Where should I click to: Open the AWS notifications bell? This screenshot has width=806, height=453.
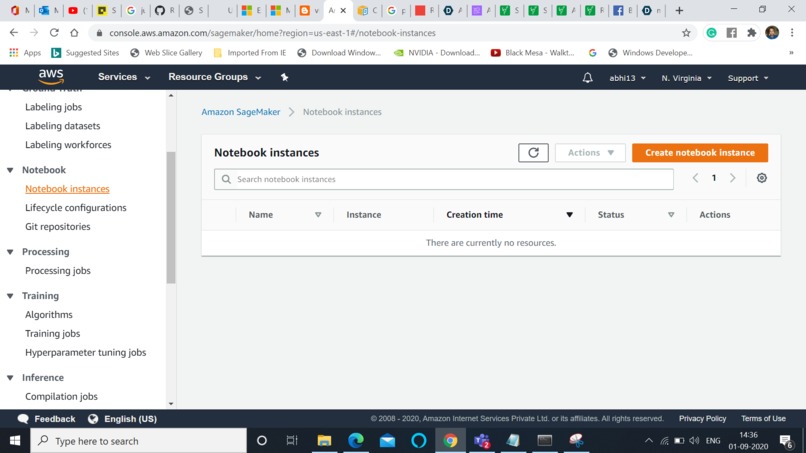[x=588, y=78]
